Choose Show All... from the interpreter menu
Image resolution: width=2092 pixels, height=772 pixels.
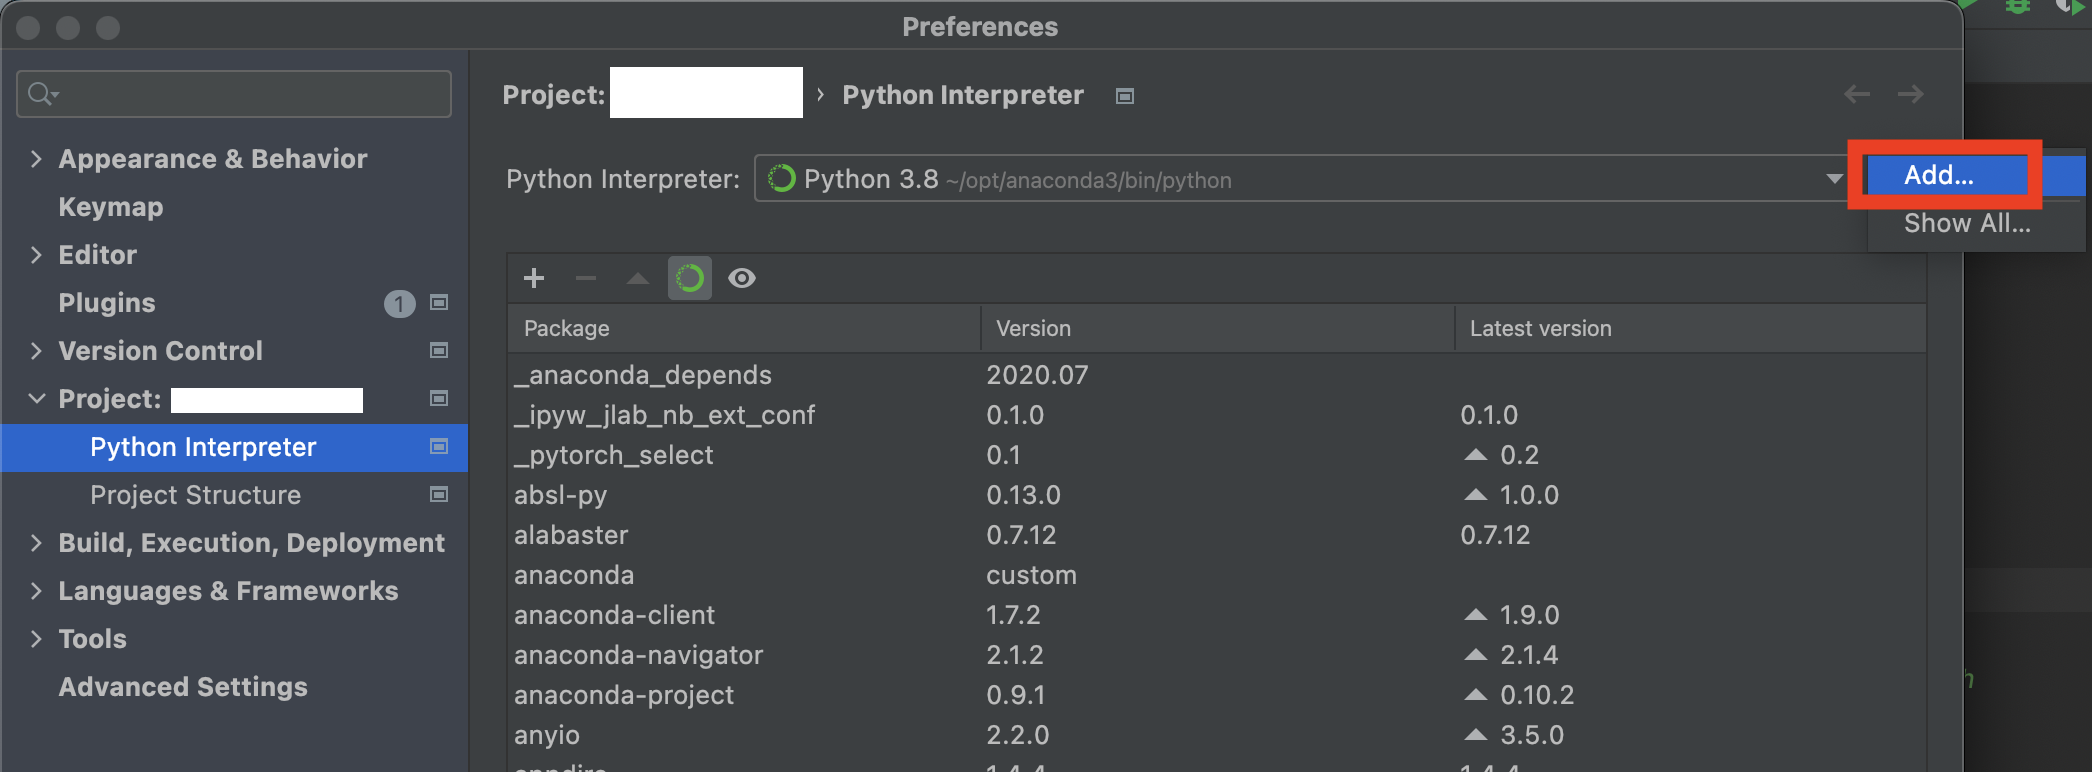coord(1966,223)
